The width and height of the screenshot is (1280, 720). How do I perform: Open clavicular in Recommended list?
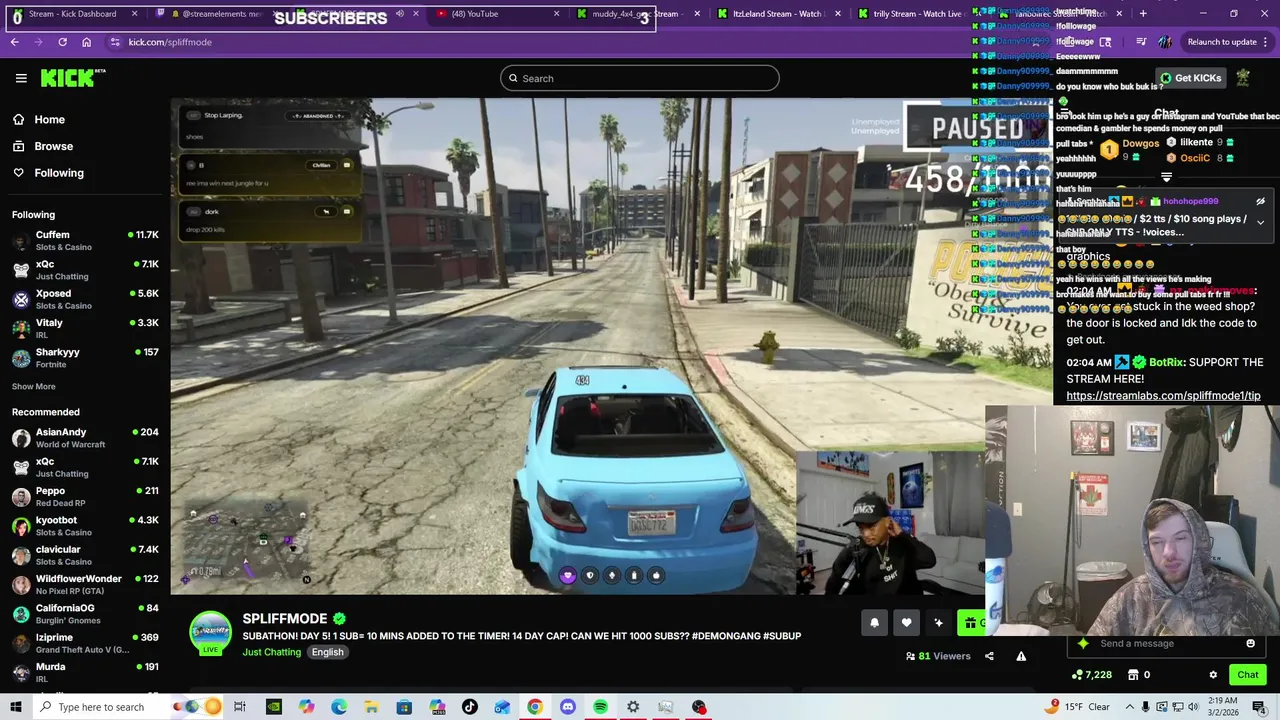[x=85, y=555]
